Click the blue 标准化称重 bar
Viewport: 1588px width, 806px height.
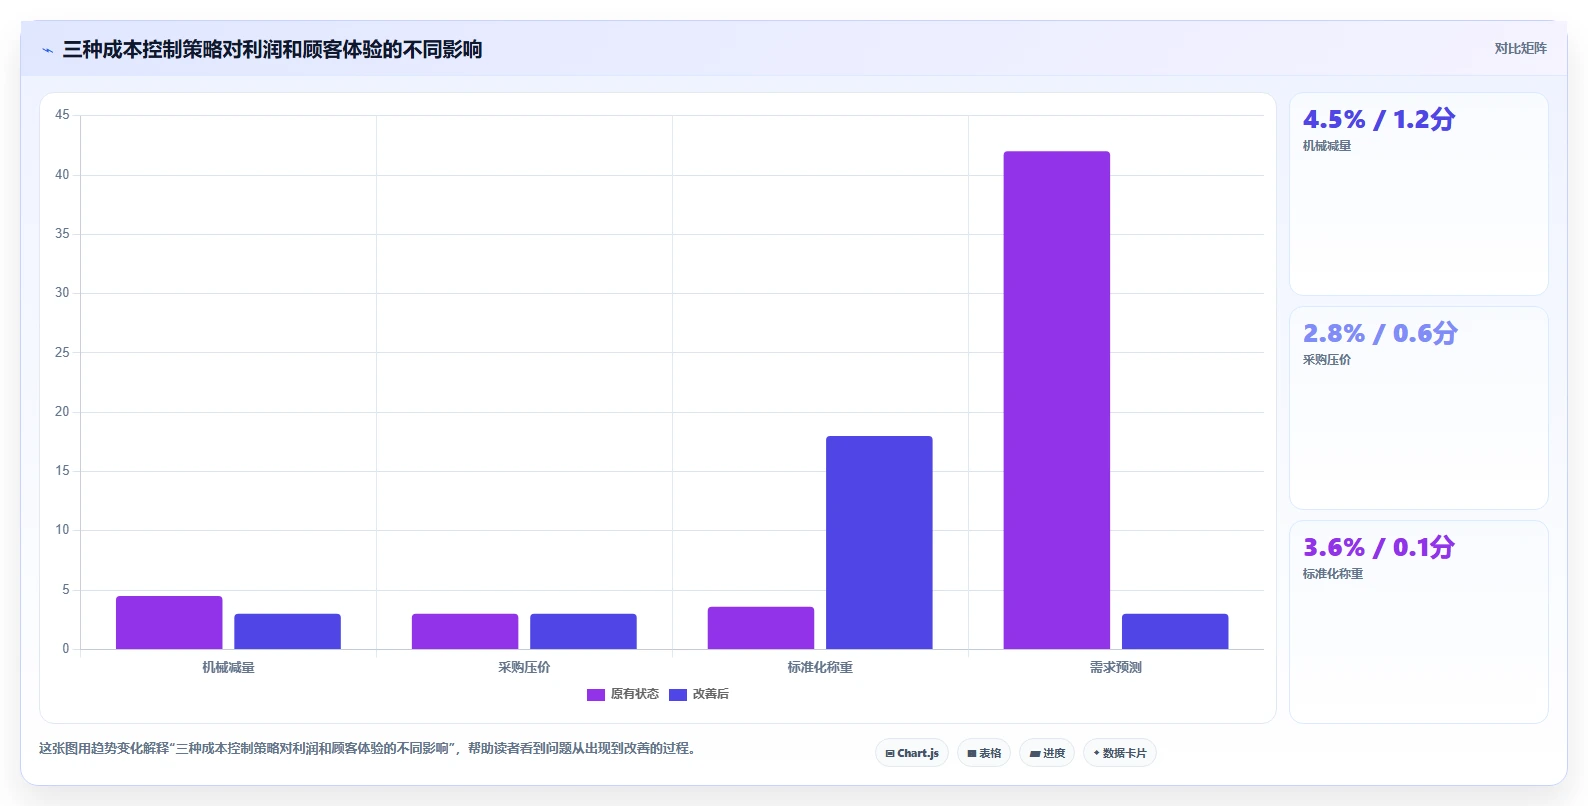(879, 542)
